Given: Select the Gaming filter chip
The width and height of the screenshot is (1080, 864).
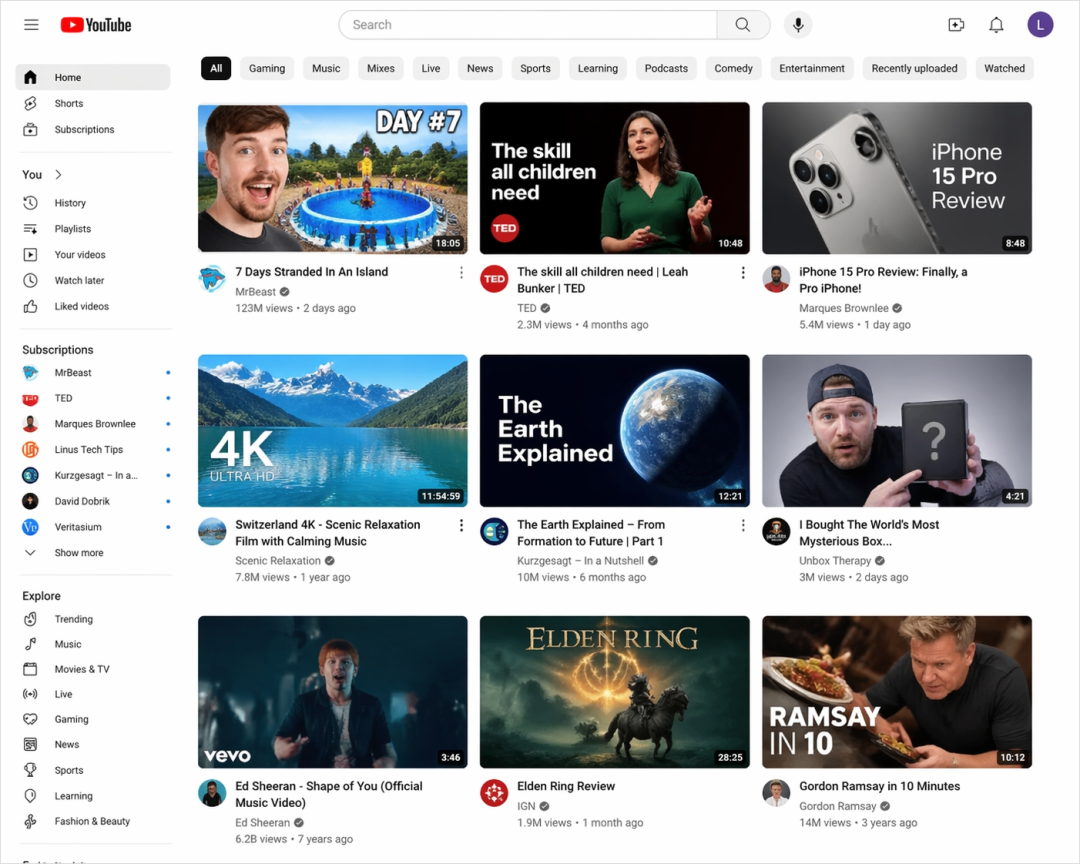Looking at the screenshot, I should 267,69.
